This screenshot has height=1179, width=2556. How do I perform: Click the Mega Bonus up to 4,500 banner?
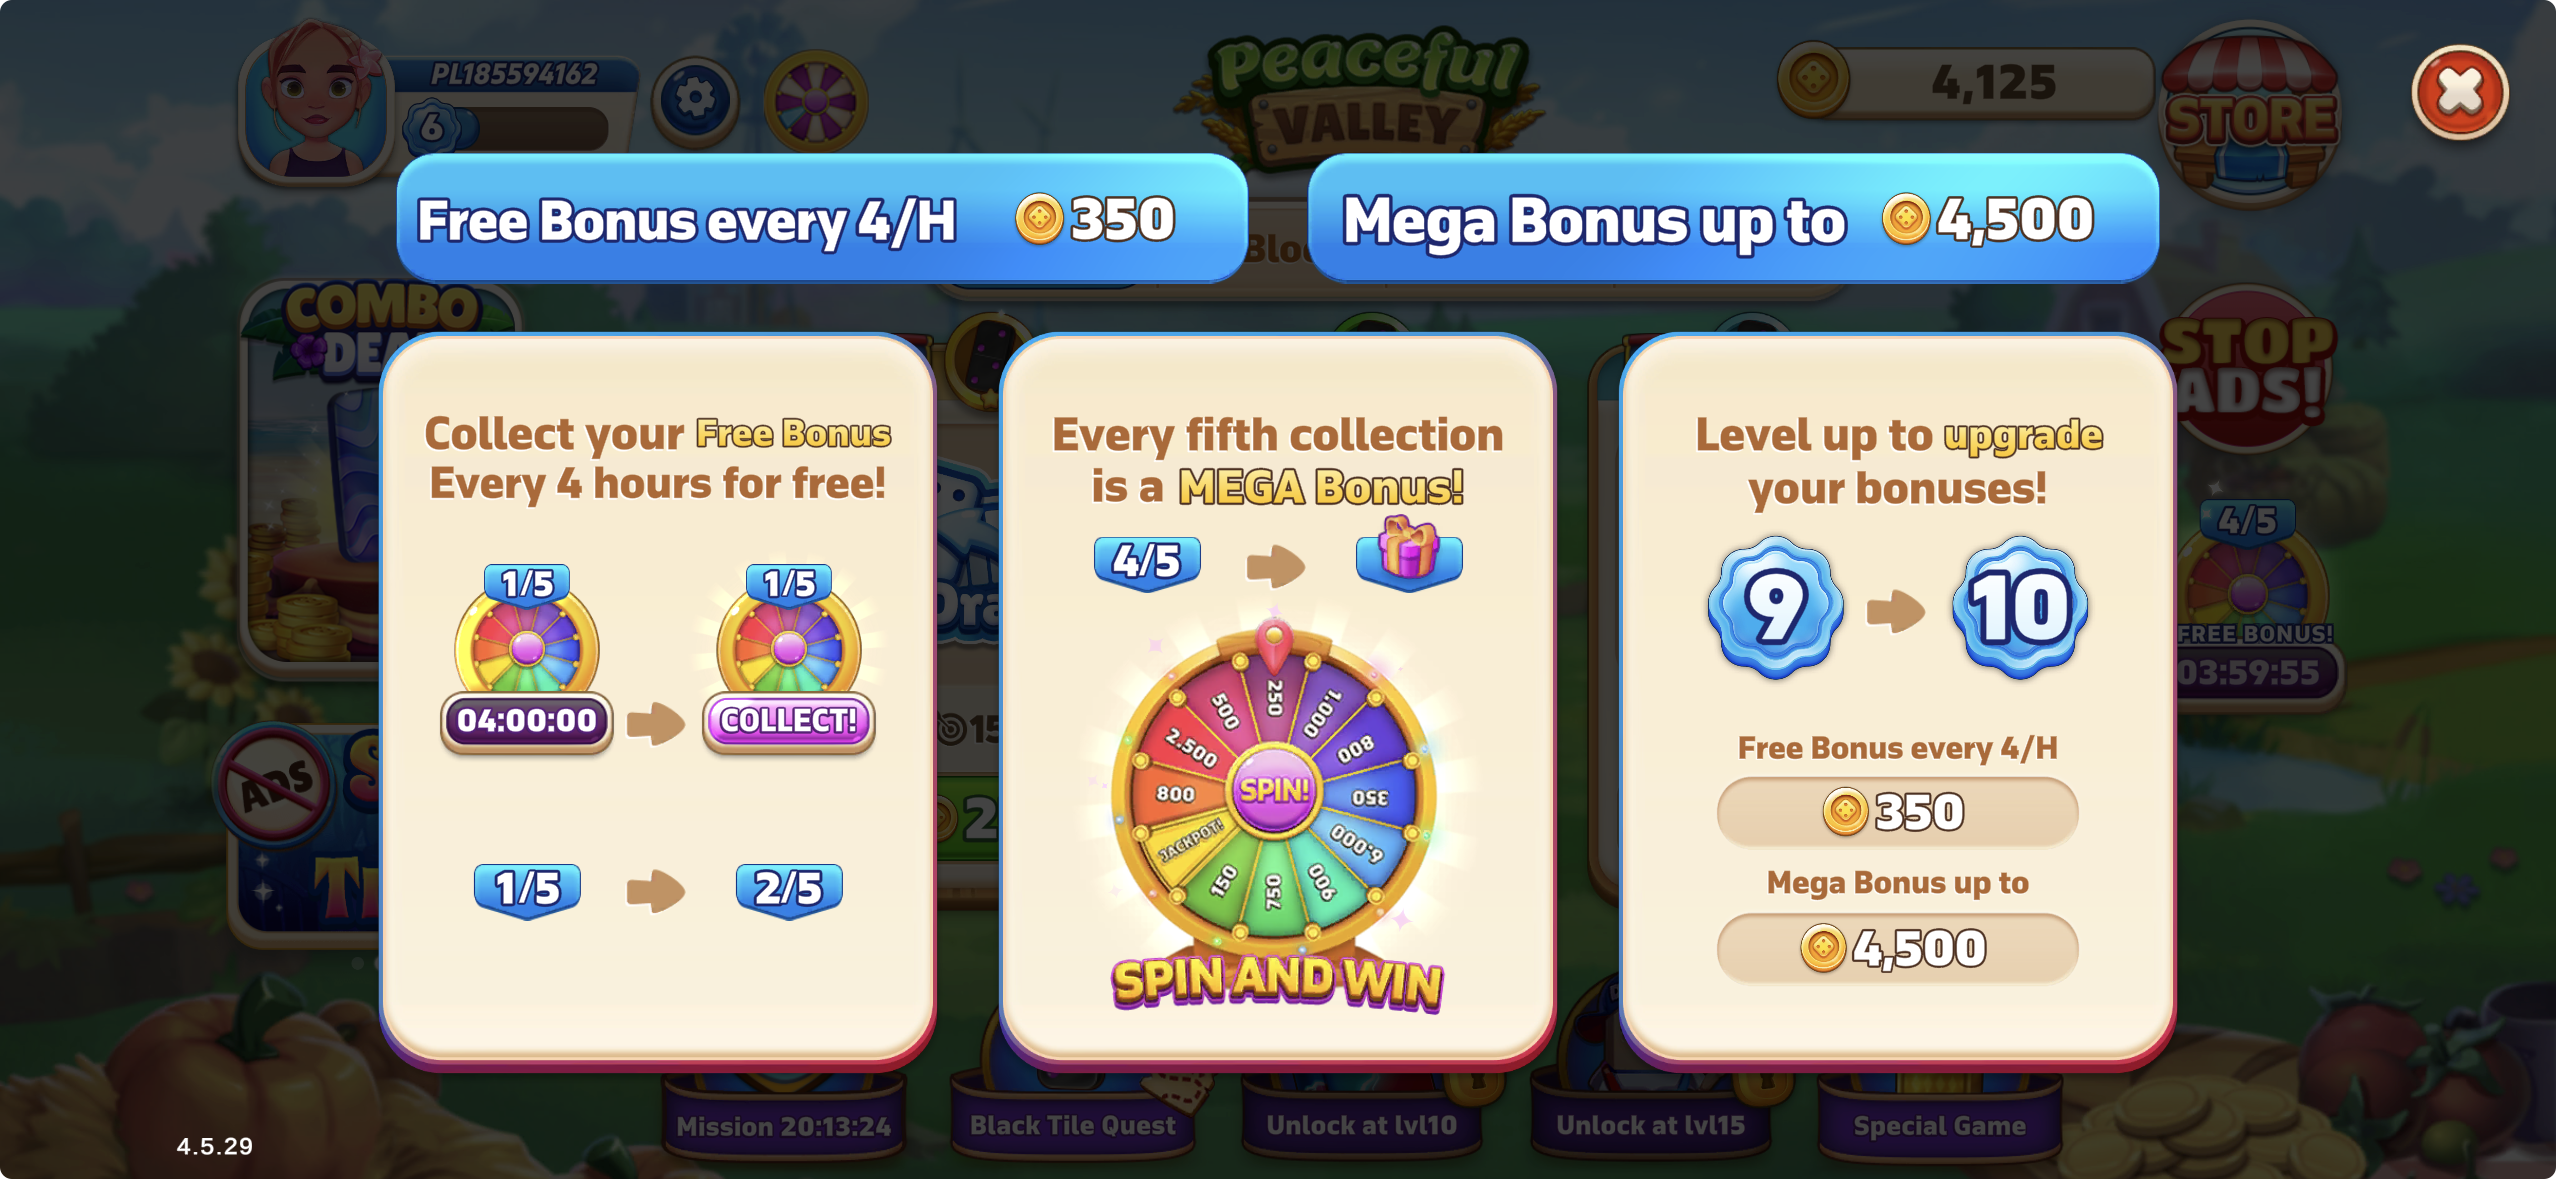pos(1733,219)
